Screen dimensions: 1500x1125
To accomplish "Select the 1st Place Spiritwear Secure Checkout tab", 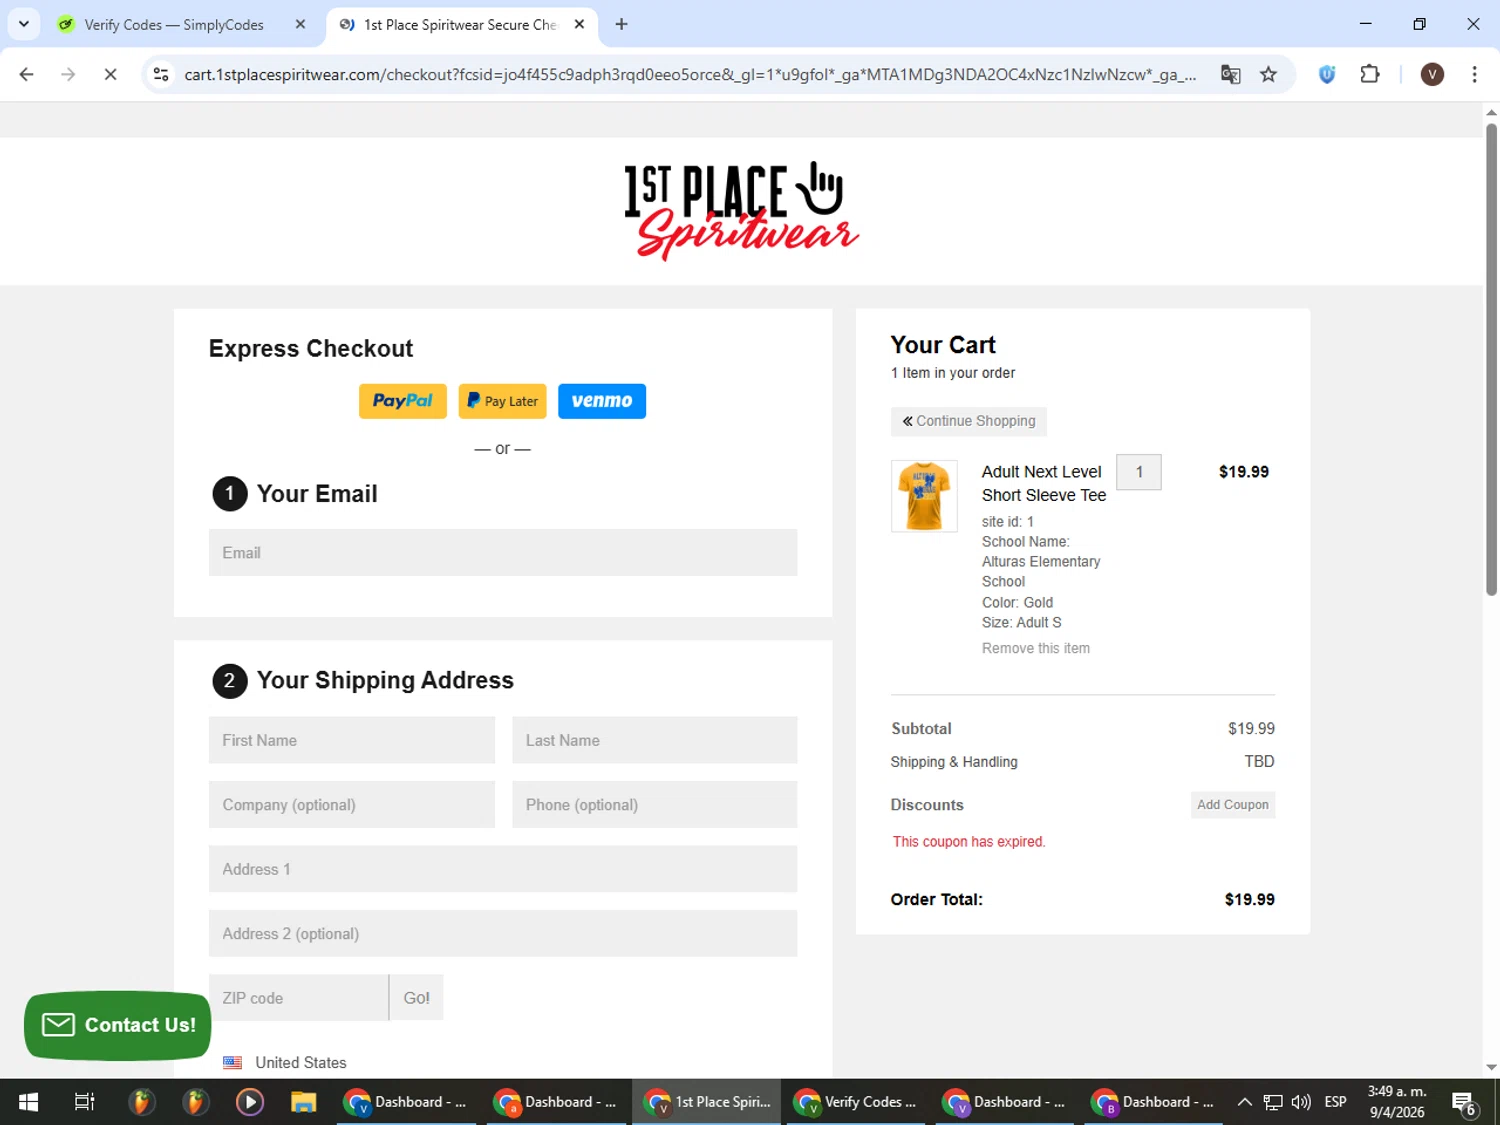I will coord(460,24).
